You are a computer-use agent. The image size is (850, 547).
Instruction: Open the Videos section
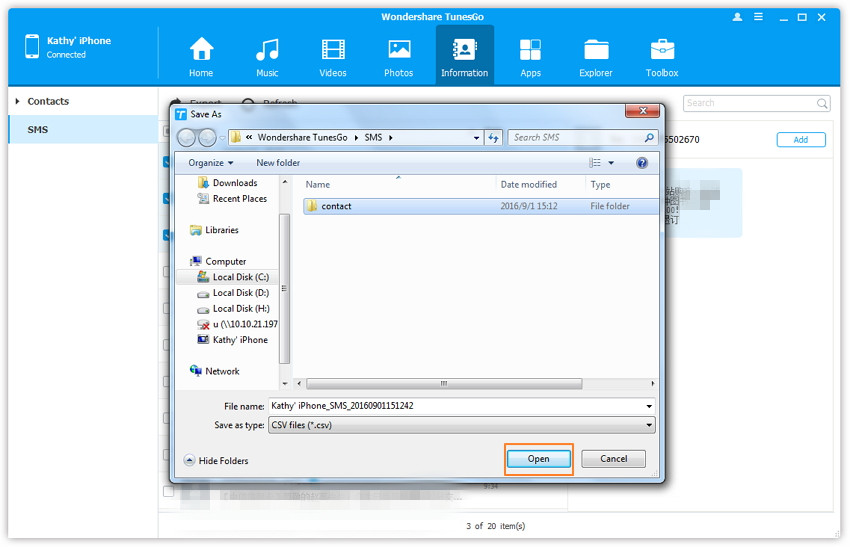[333, 56]
